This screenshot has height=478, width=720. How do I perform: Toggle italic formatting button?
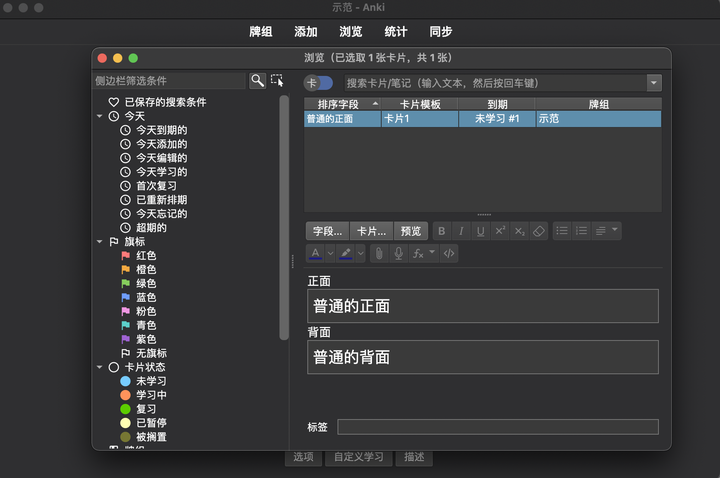click(461, 231)
